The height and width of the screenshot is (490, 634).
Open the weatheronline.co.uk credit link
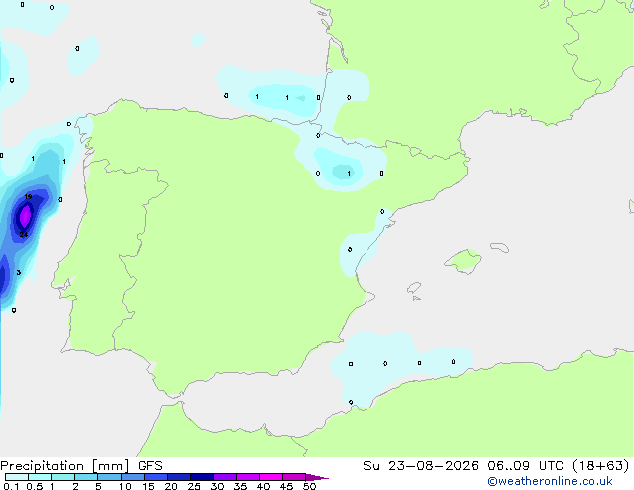pos(550,481)
